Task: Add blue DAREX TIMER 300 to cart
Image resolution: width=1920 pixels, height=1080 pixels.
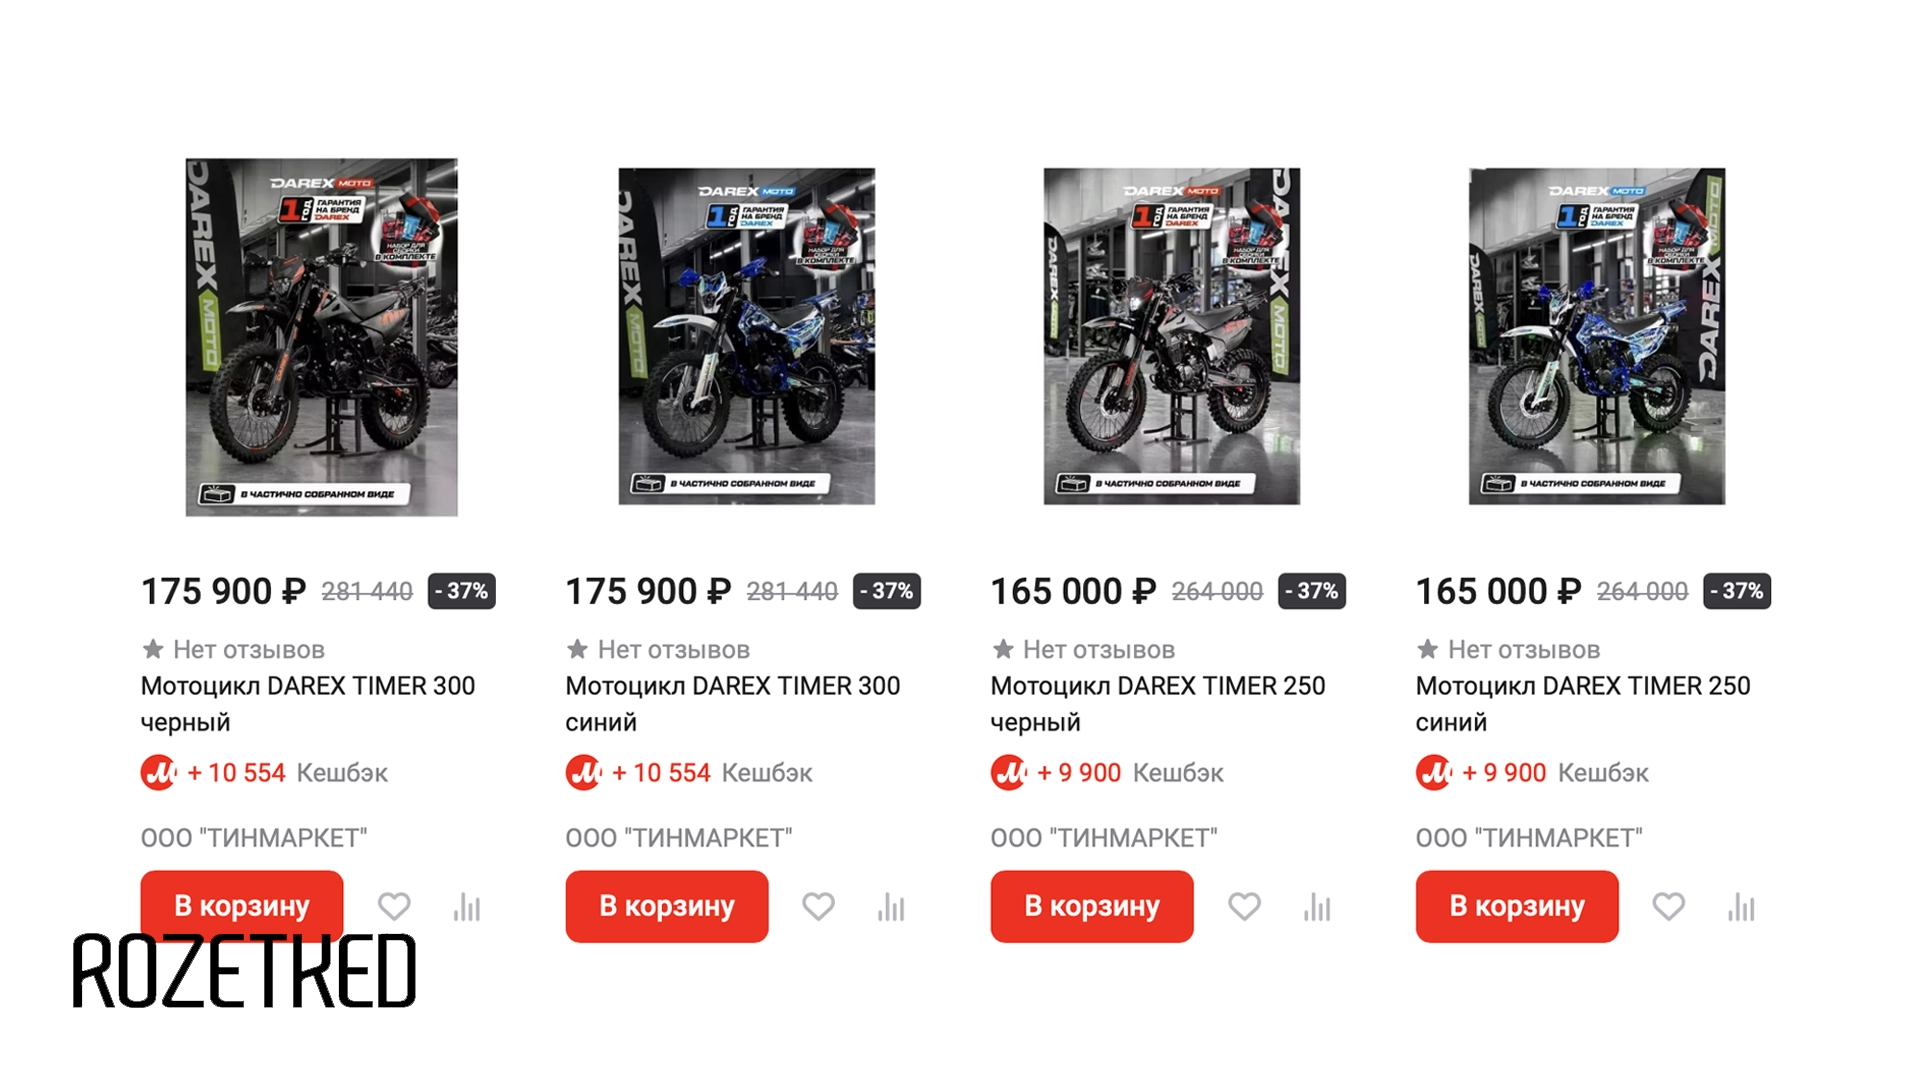Action: pyautogui.click(x=667, y=906)
